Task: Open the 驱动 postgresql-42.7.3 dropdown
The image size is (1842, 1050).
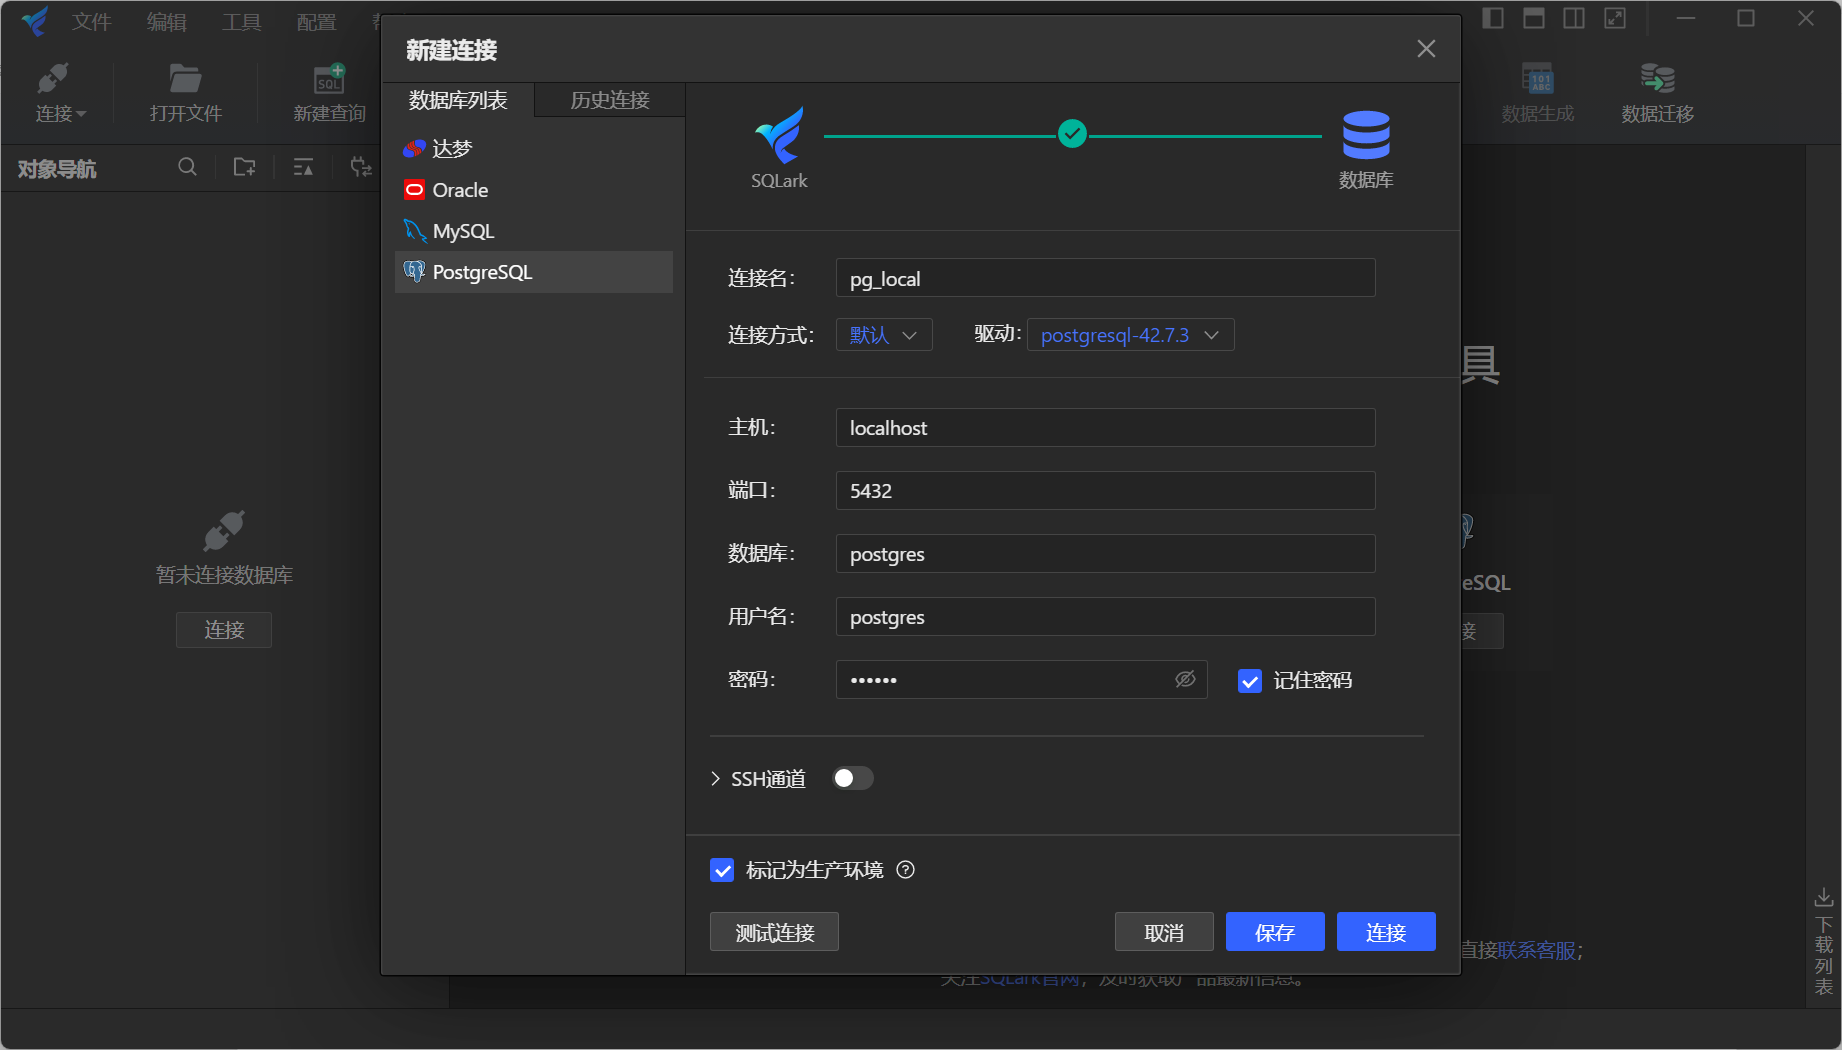Action: point(1131,335)
